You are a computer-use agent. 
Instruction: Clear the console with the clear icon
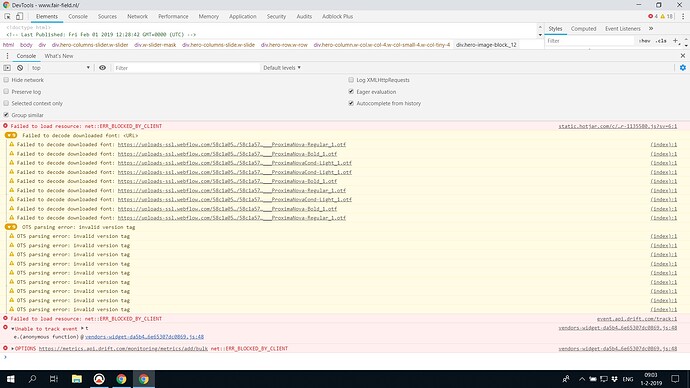click(x=20, y=68)
